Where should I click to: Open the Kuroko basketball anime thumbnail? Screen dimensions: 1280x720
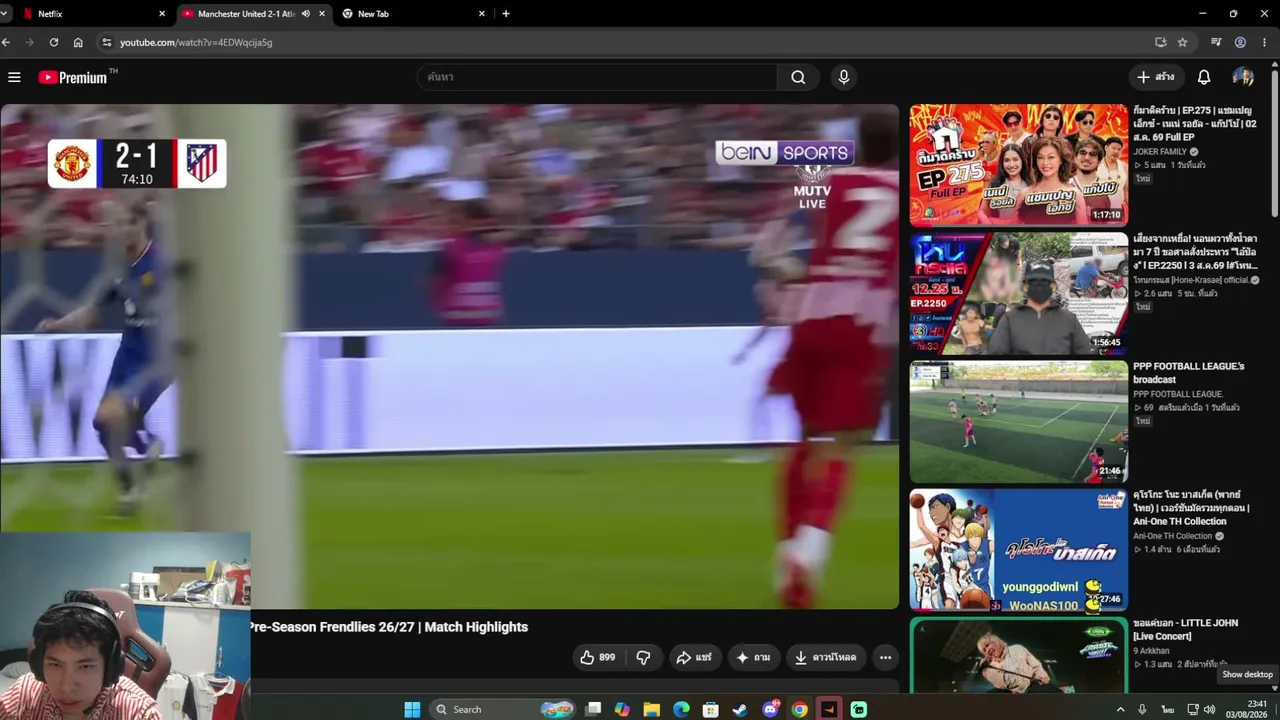[x=1019, y=550]
